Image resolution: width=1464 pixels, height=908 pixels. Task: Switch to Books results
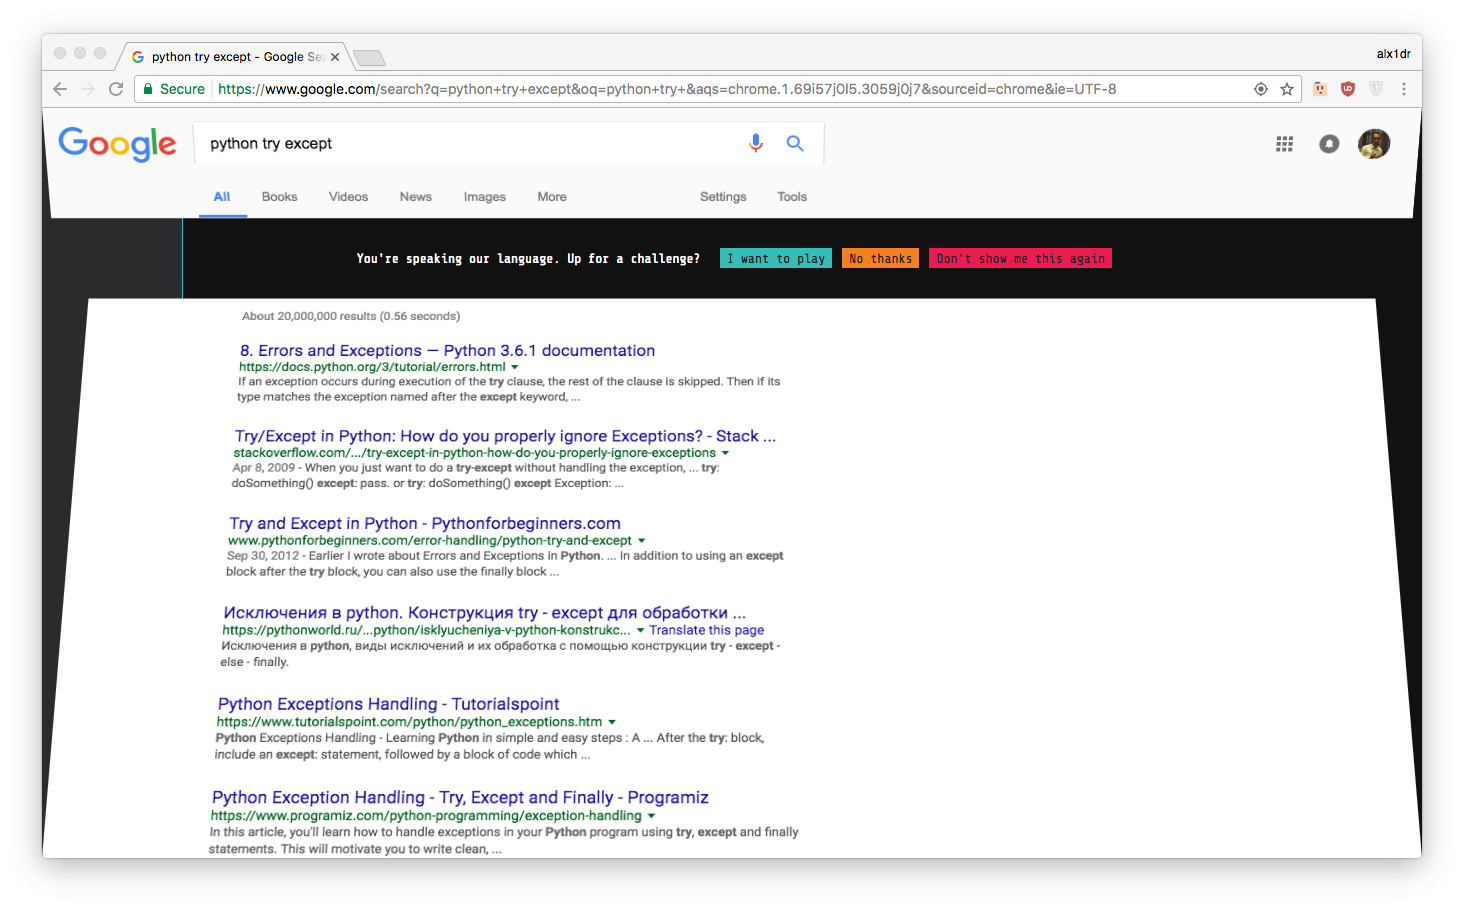point(280,197)
